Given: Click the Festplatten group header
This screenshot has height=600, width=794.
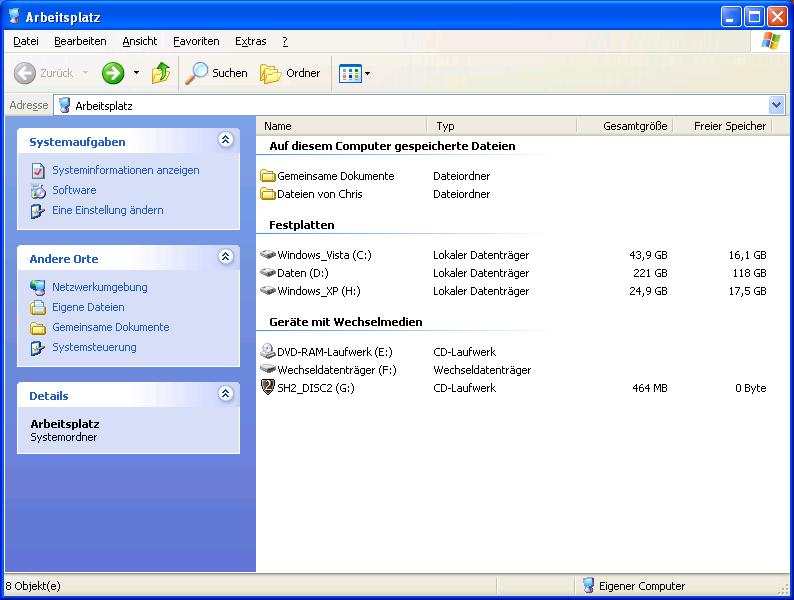Looking at the screenshot, I should tap(302, 225).
